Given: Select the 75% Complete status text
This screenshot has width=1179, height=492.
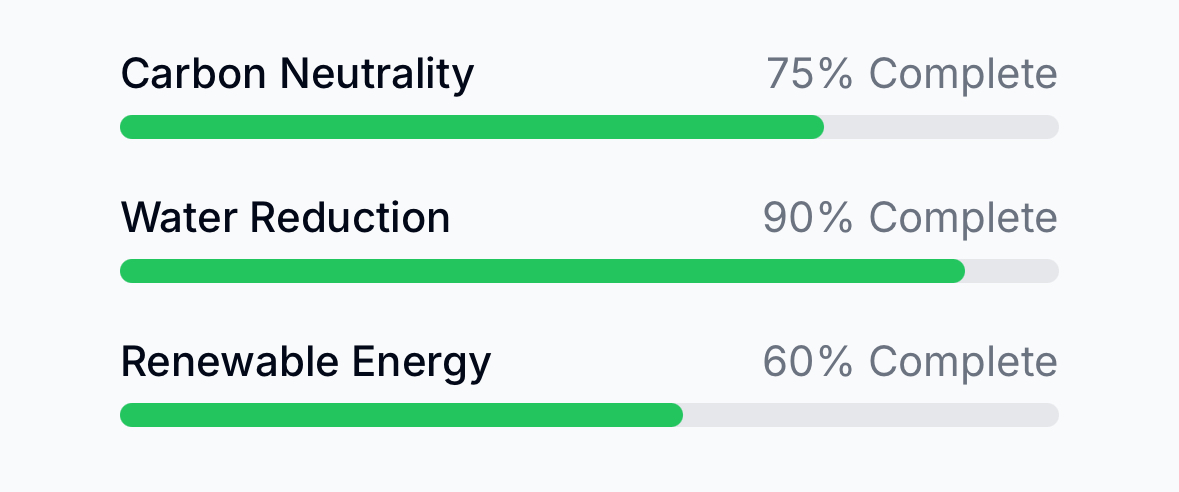Looking at the screenshot, I should click(912, 74).
